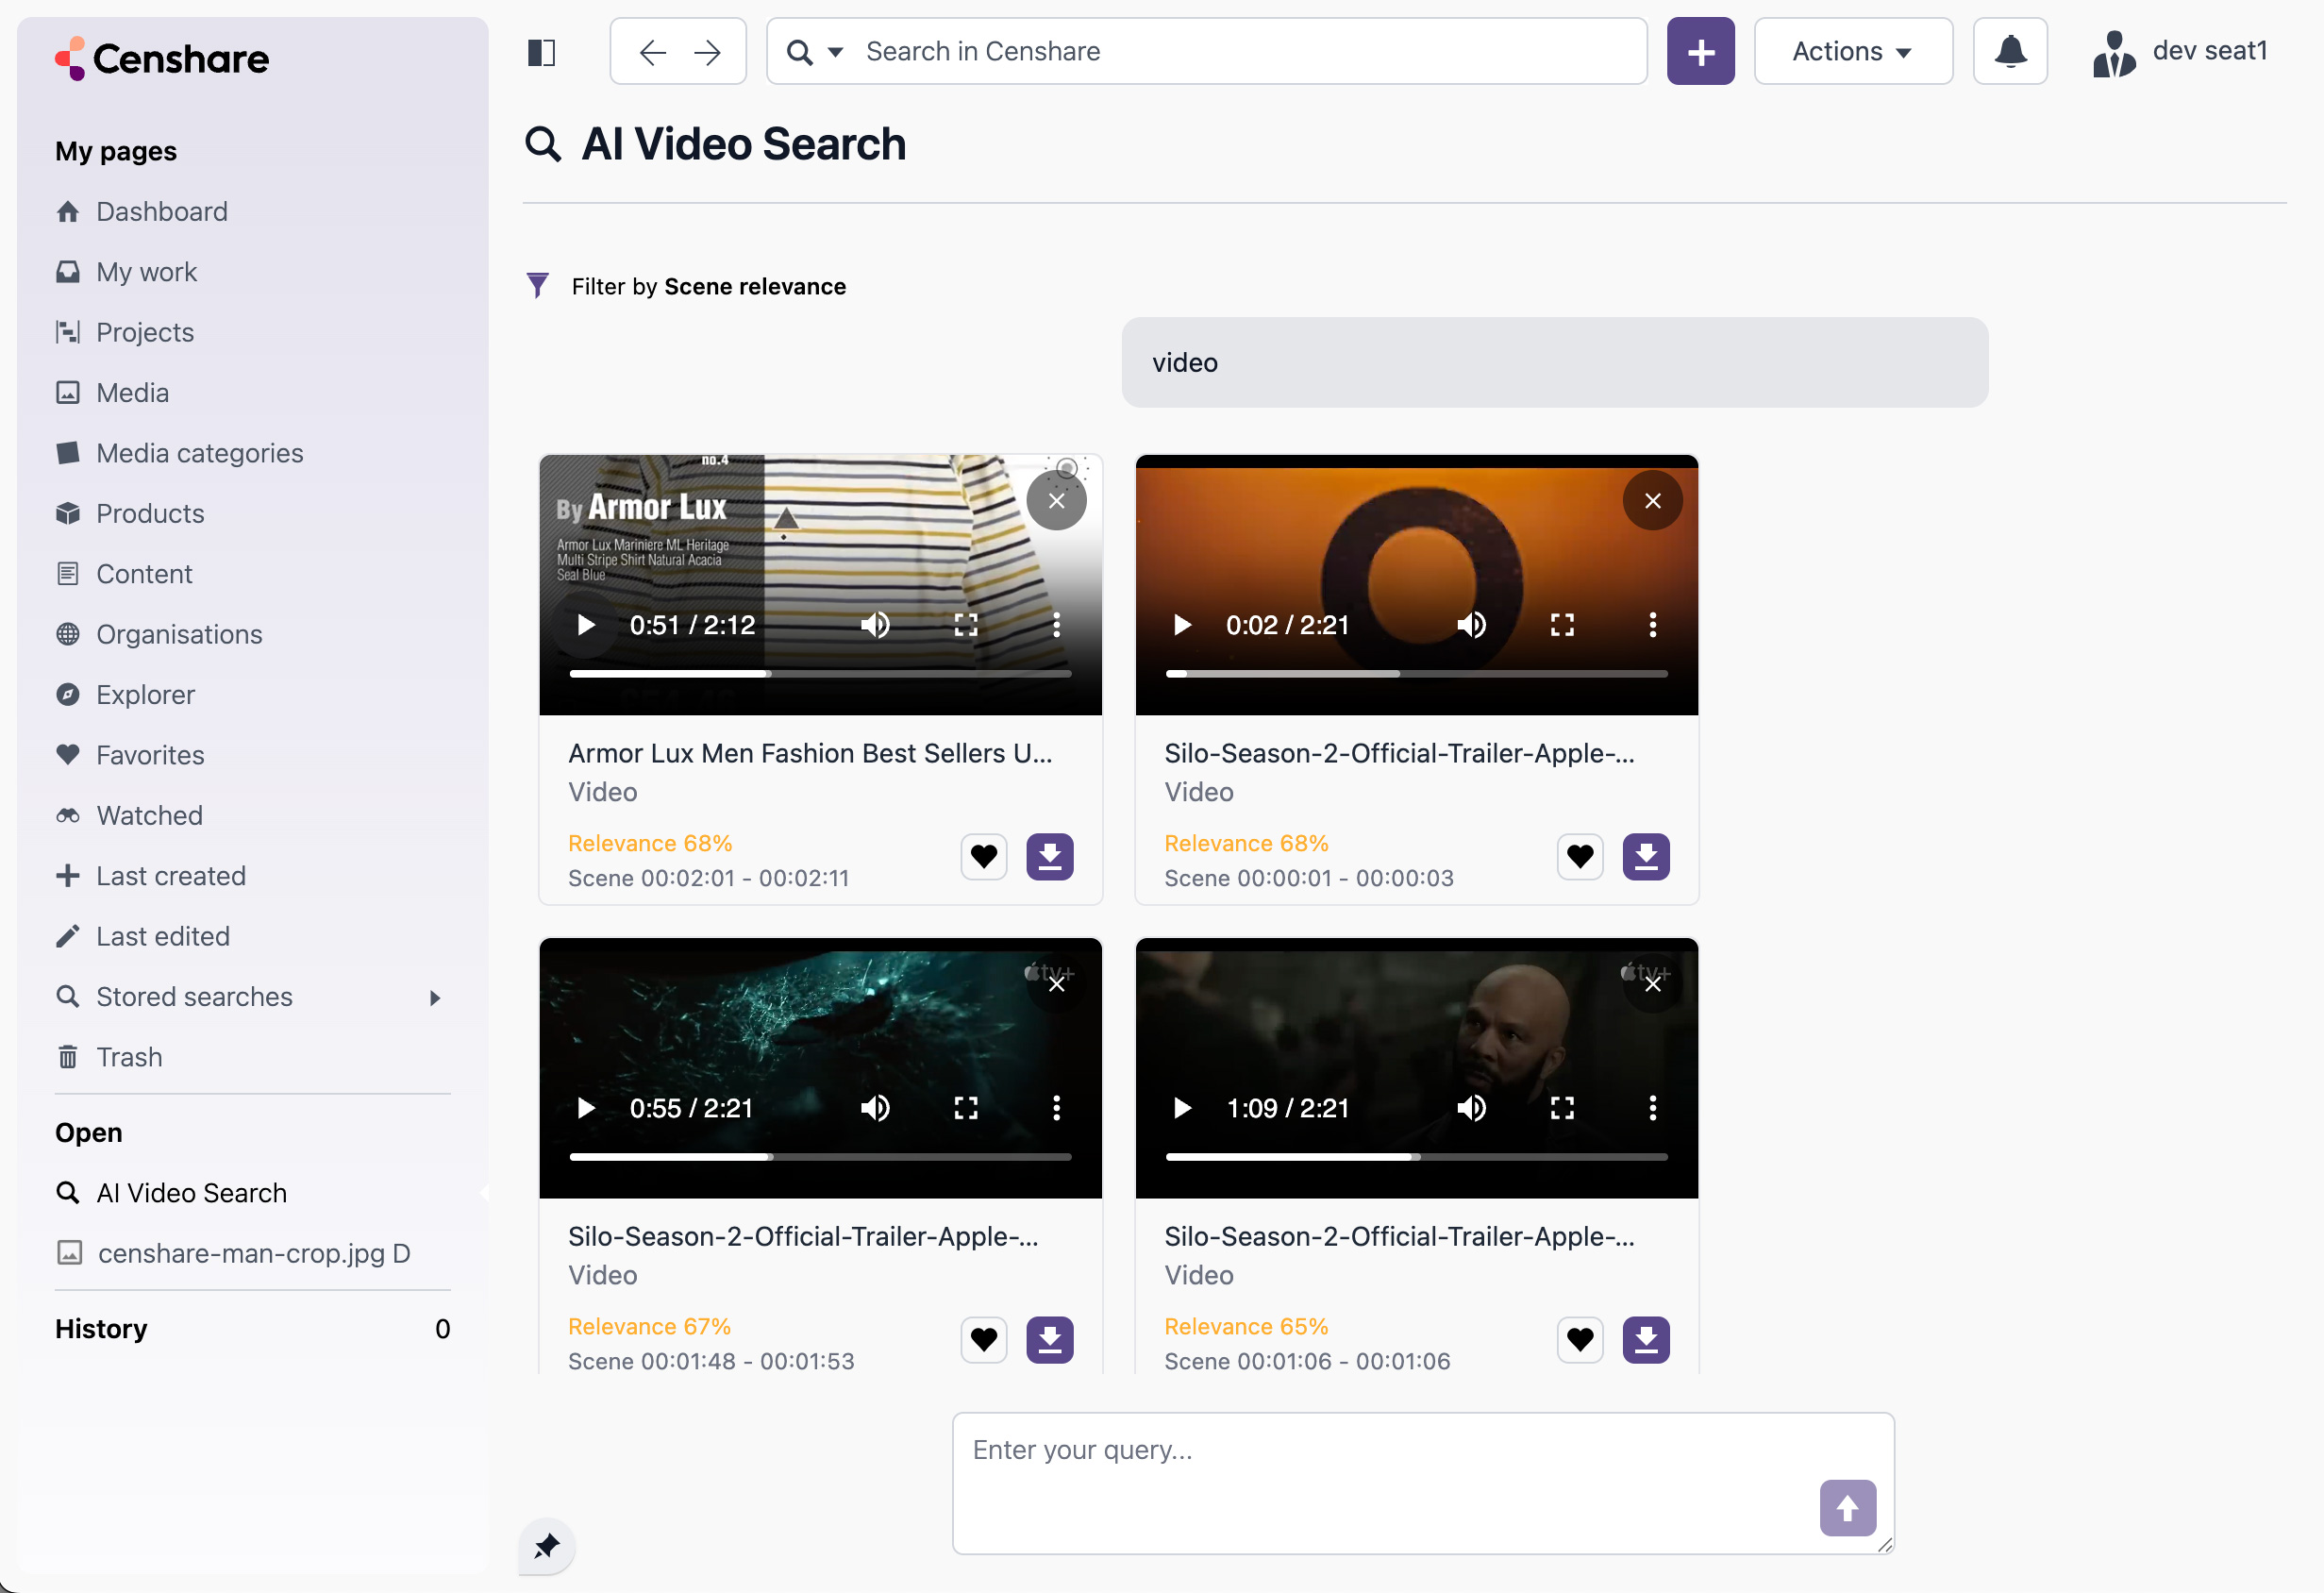2324x1593 pixels.
Task: Click the purple plus create button
Action: (x=1700, y=51)
